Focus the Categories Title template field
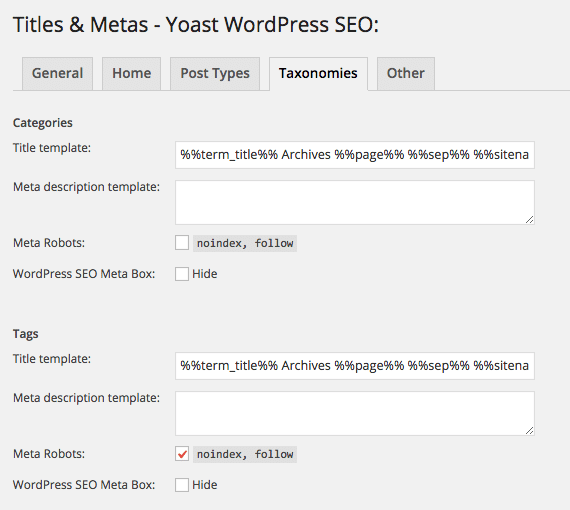570x510 pixels. point(355,155)
